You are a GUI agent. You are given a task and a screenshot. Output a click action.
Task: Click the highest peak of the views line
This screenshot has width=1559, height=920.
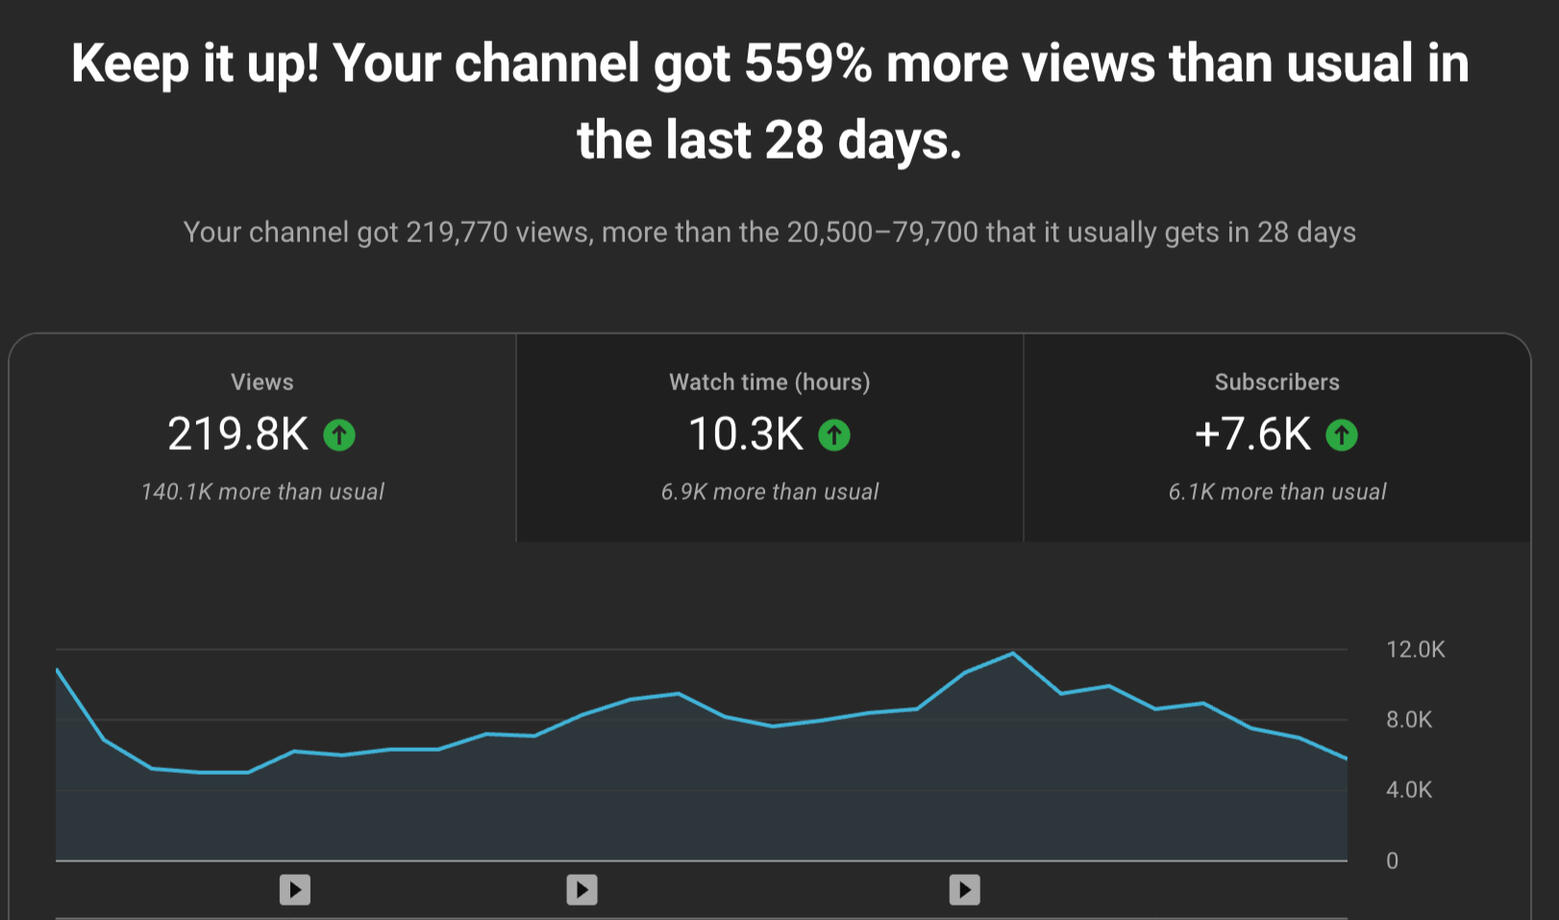tap(1012, 654)
